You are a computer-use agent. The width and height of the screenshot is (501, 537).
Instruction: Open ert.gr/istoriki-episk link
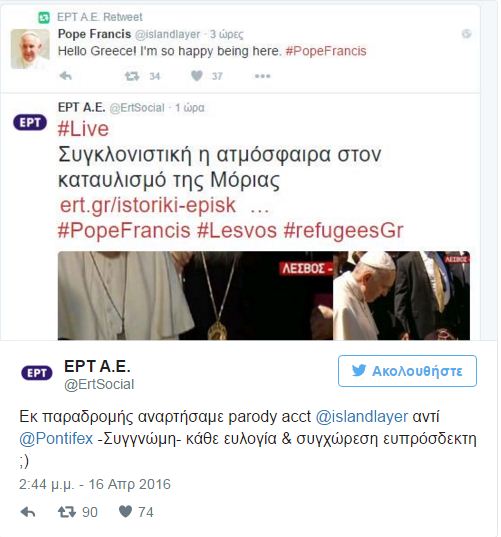pyautogui.click(x=148, y=205)
